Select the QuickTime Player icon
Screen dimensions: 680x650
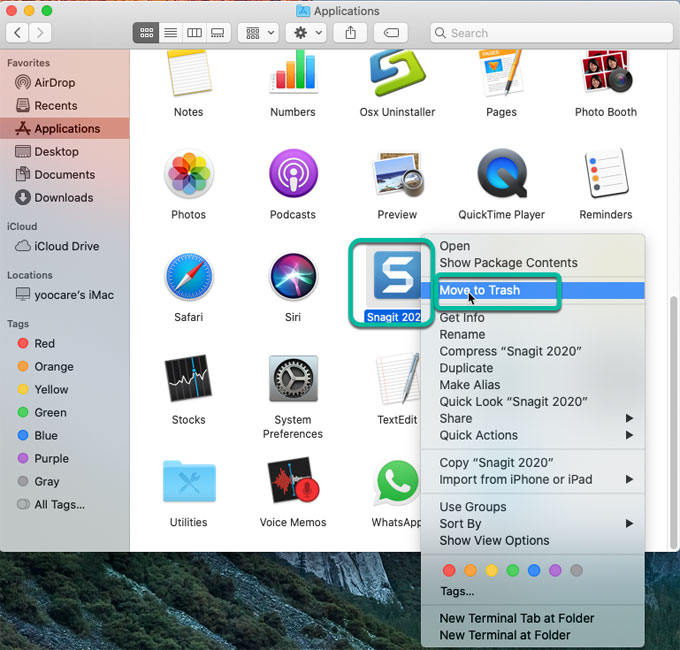(x=502, y=173)
